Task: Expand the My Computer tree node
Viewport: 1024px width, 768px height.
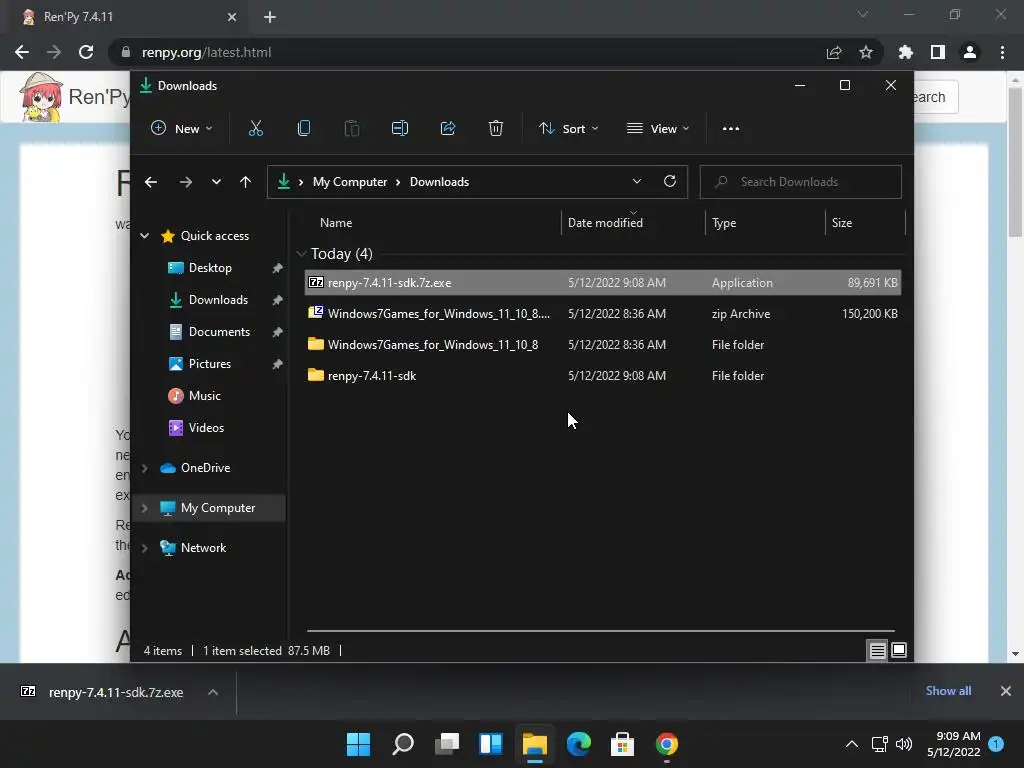Action: coord(144,508)
